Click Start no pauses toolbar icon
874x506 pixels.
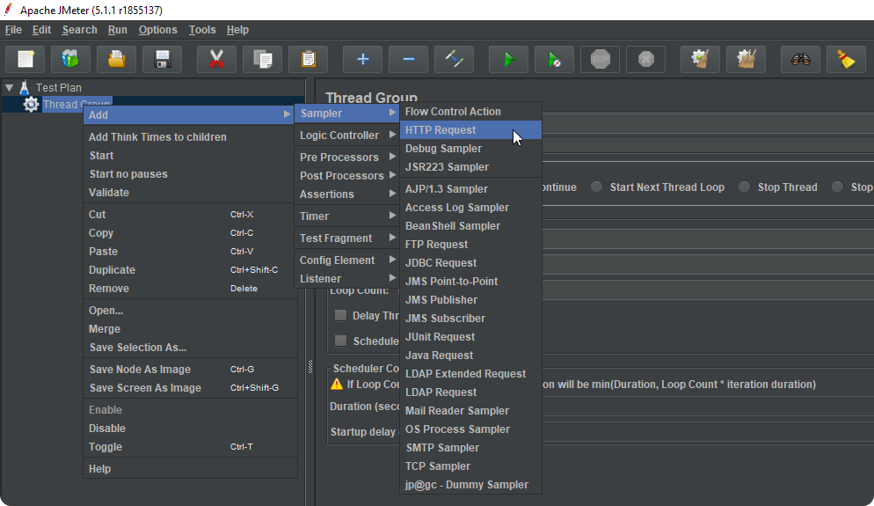(555, 59)
